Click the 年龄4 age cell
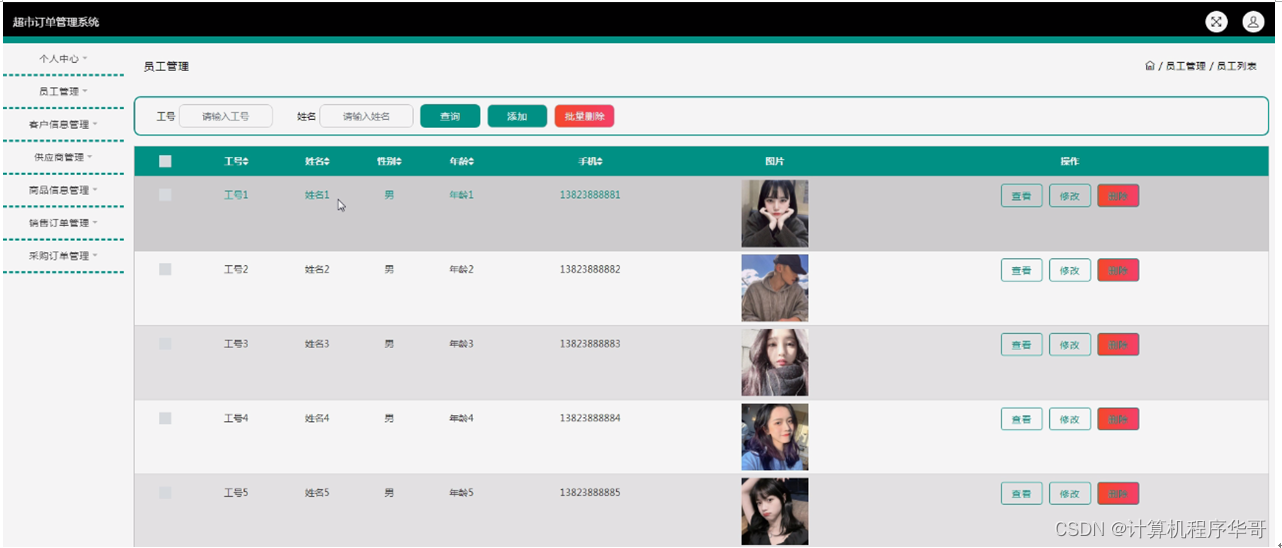 461,418
